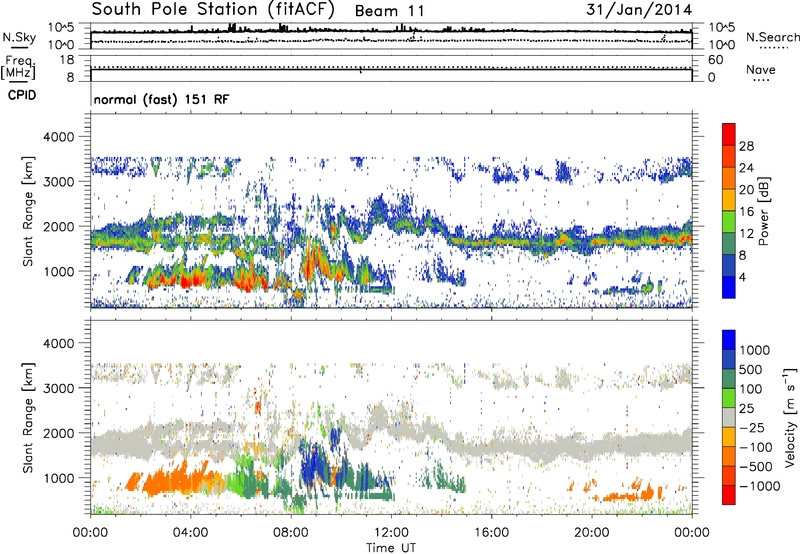The image size is (800, 554).
Task: Click the '20:00' time axis label
Action: click(591, 533)
